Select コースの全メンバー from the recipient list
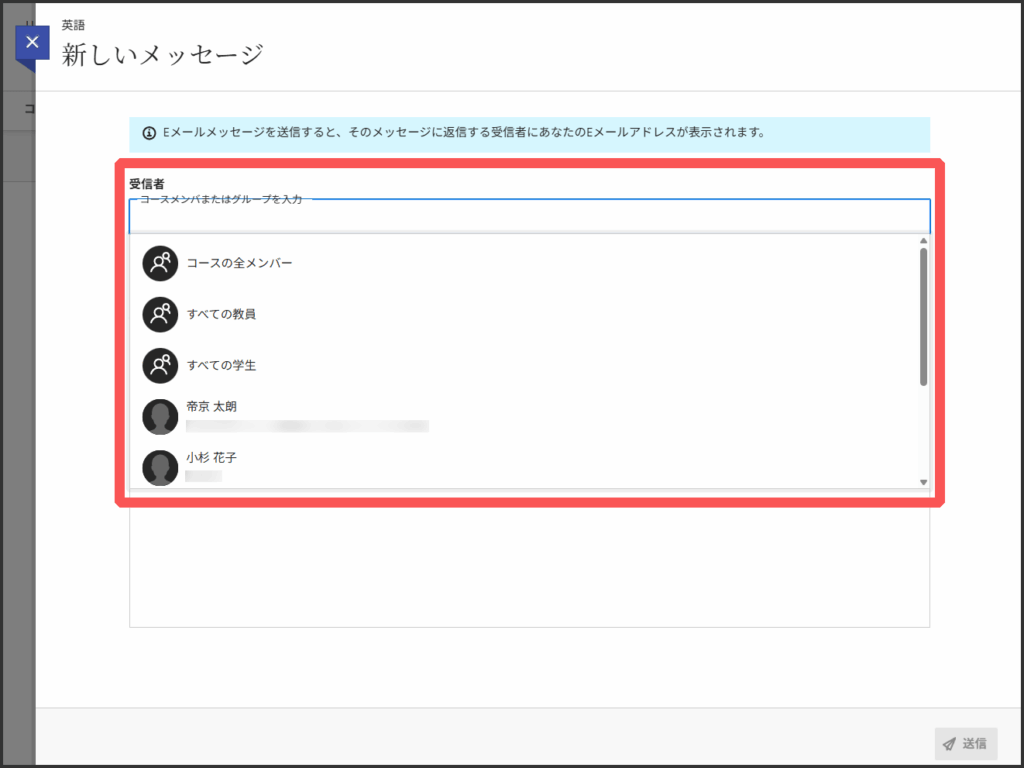Image resolution: width=1024 pixels, height=768 pixels. (239, 263)
